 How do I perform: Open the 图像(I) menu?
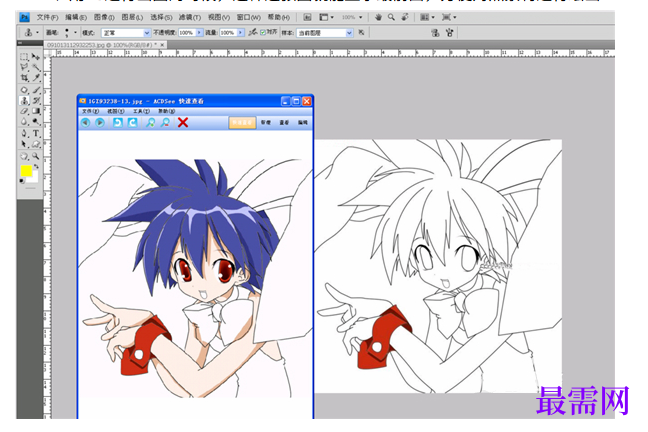pos(104,17)
